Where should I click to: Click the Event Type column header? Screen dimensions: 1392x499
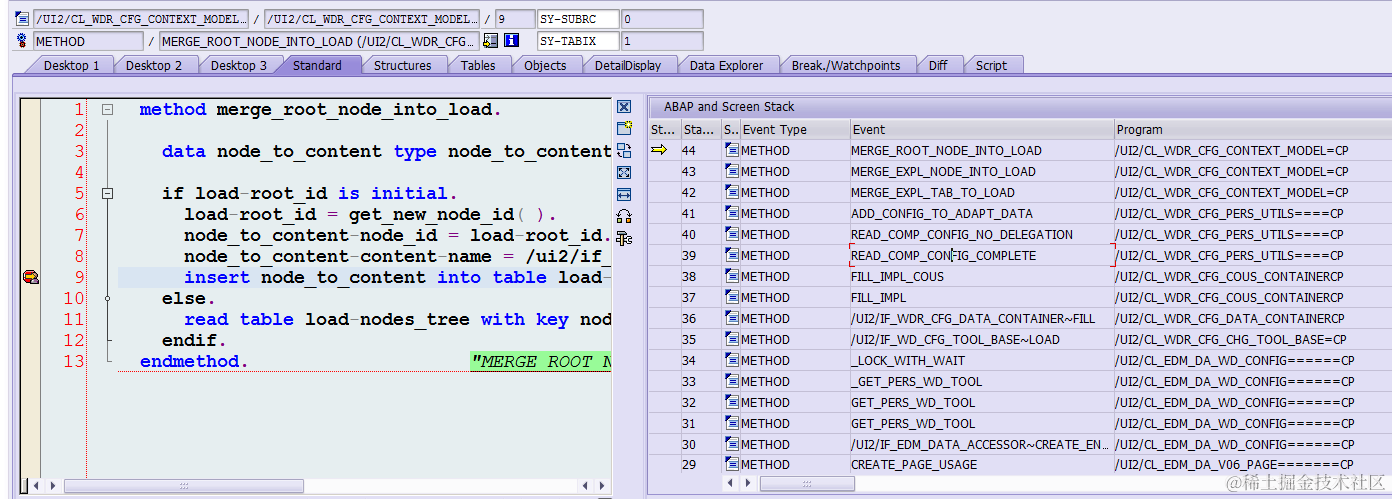pos(795,130)
